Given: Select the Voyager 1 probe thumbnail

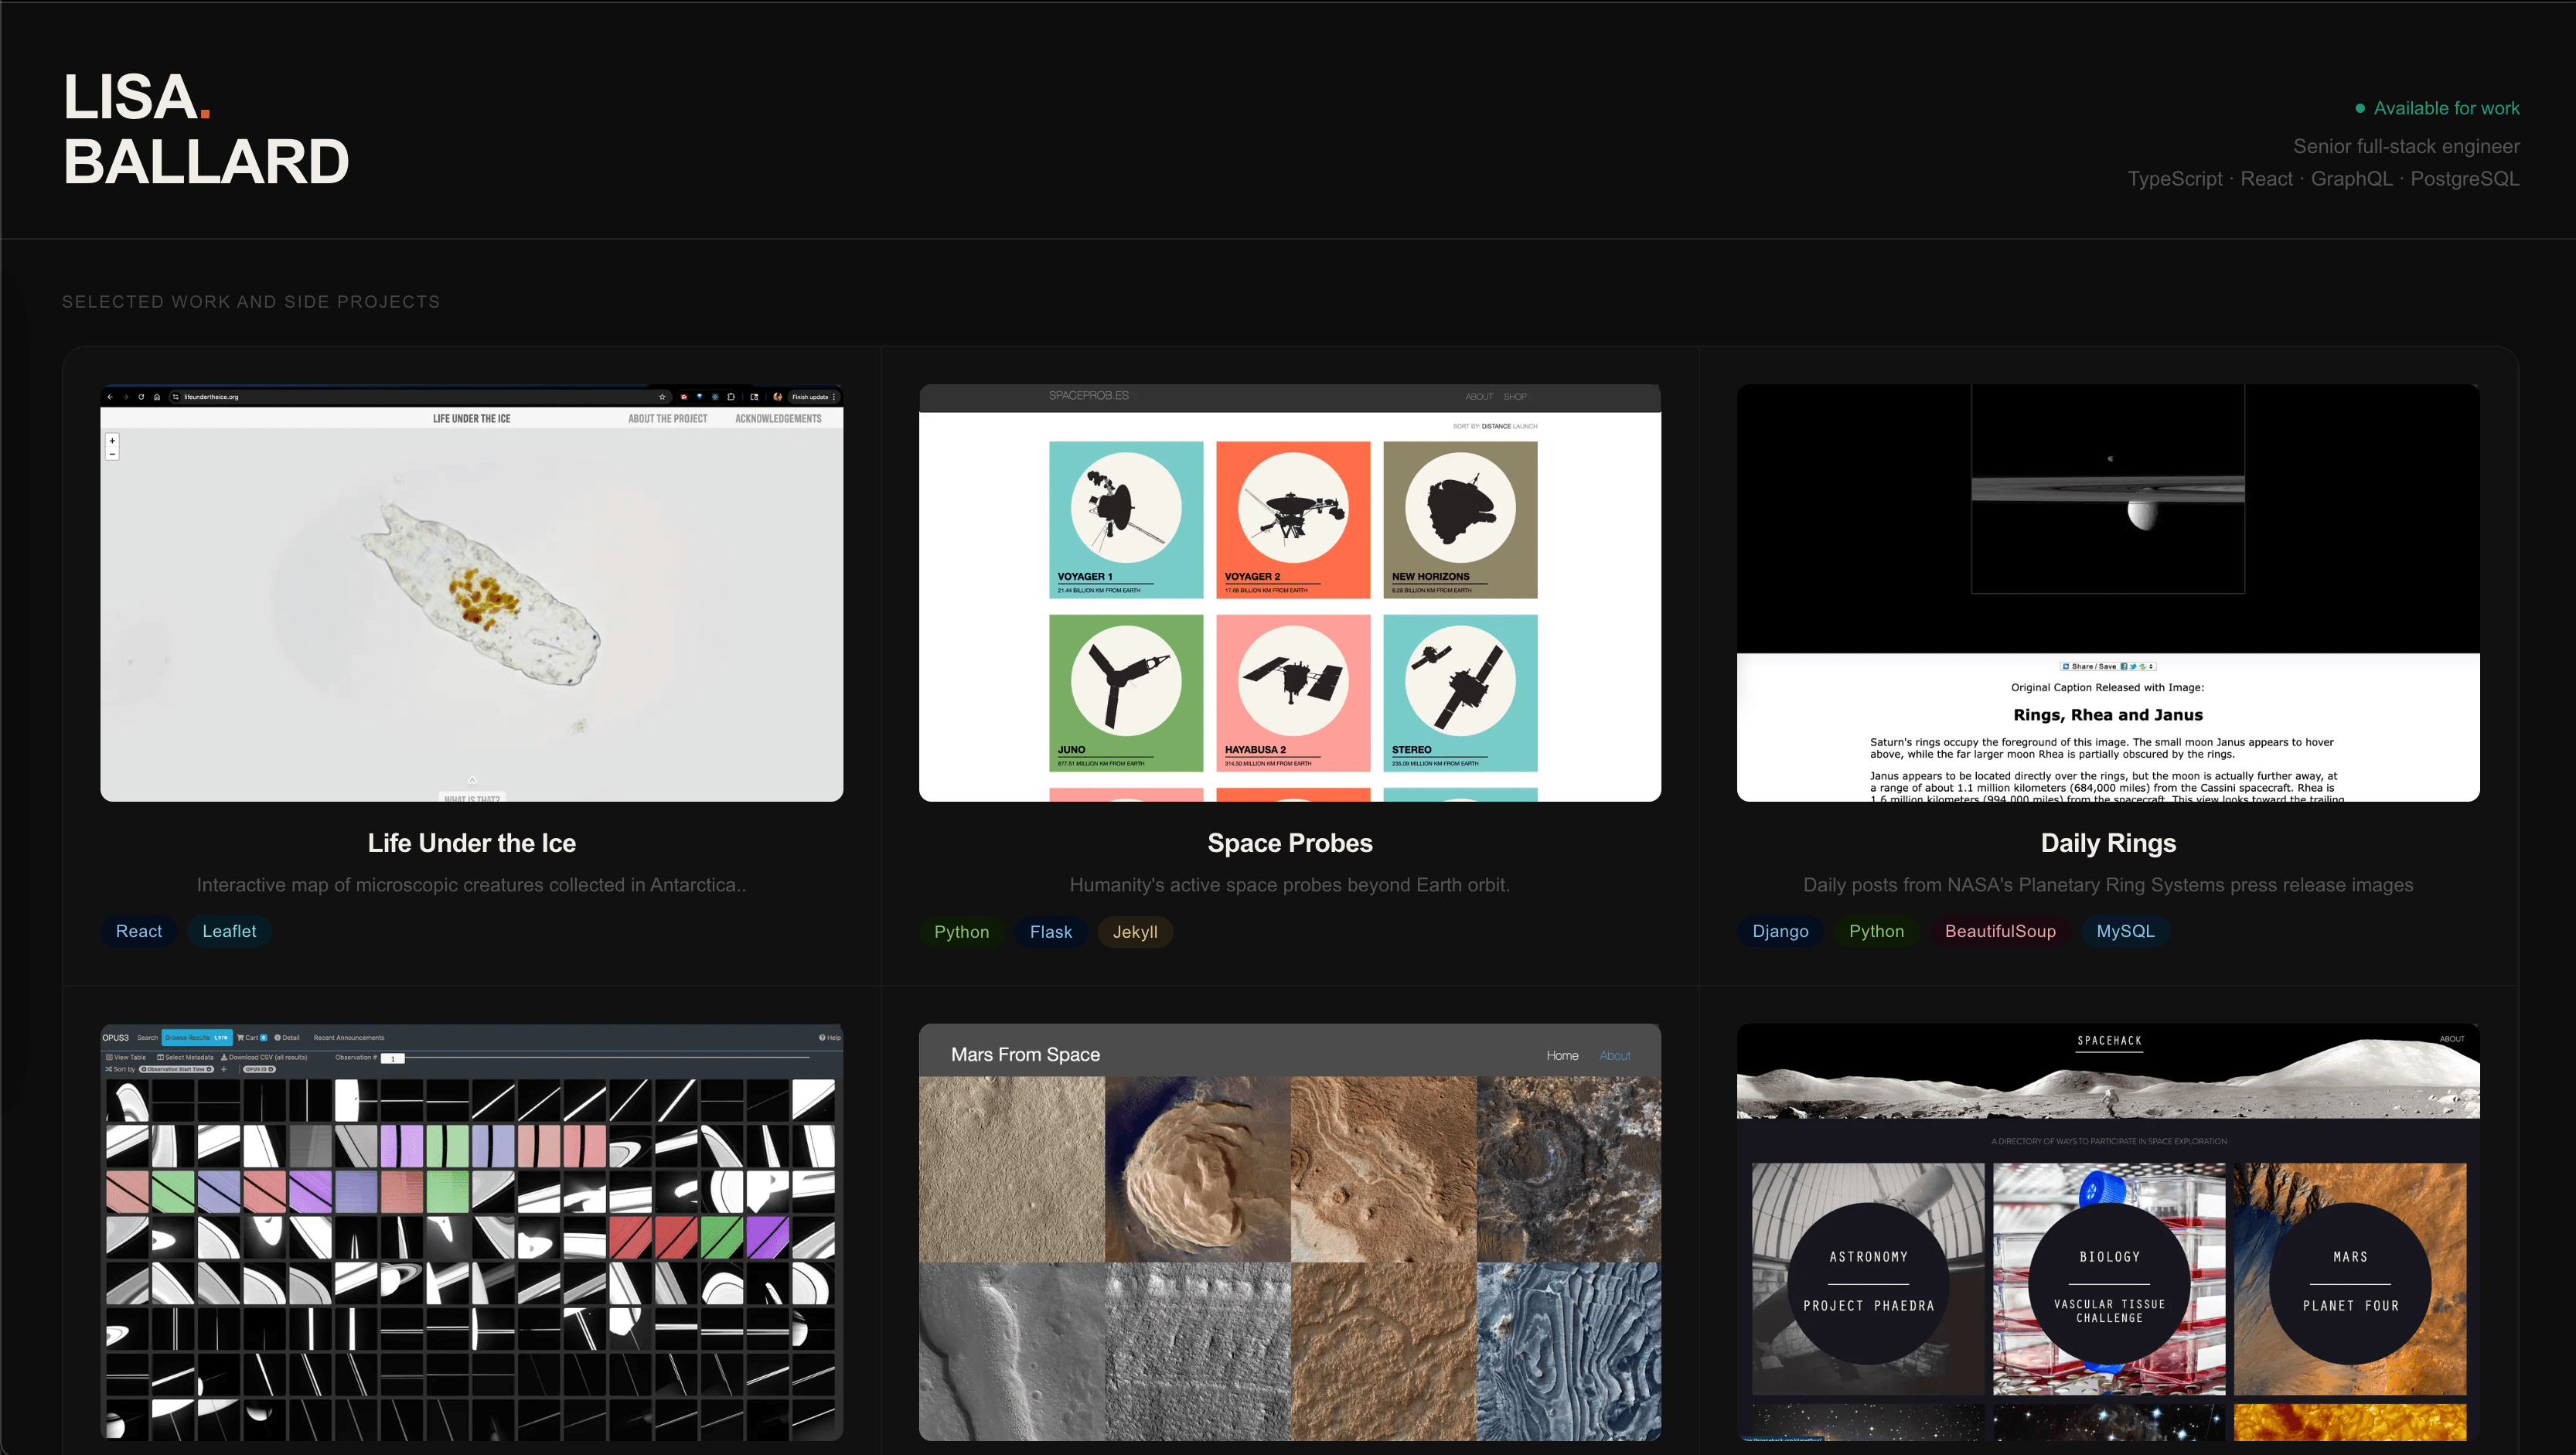Looking at the screenshot, I should (1125, 520).
